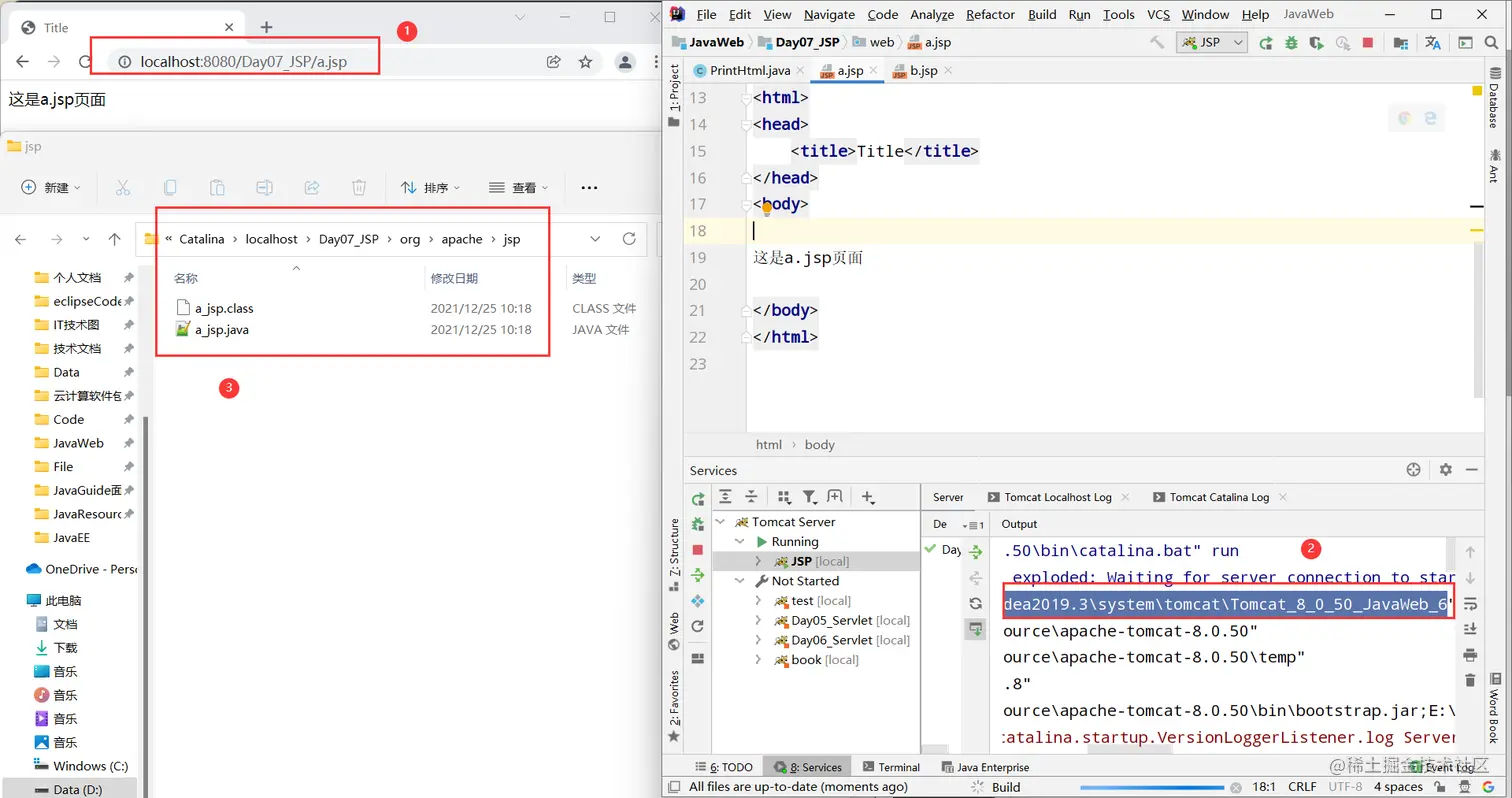Toggle scroll to end in console sidebar
This screenshot has height=798, width=1512.
tap(1470, 629)
